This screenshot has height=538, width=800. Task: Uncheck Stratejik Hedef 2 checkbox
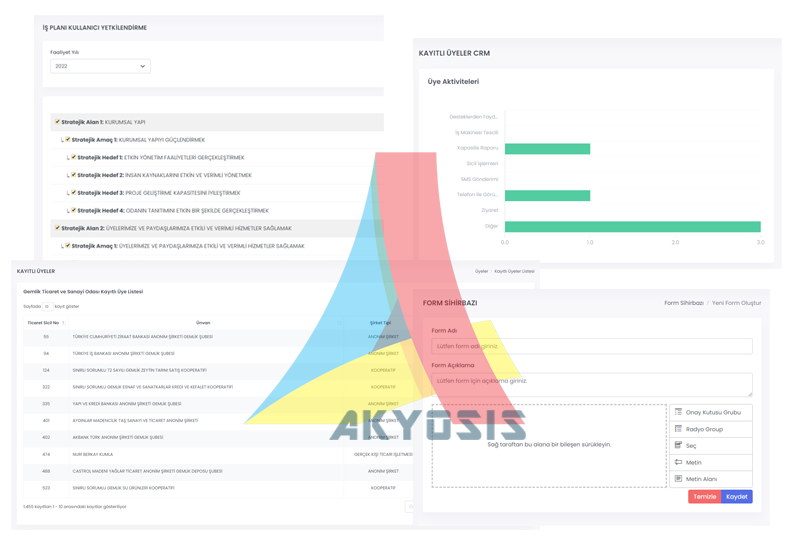tap(73, 175)
